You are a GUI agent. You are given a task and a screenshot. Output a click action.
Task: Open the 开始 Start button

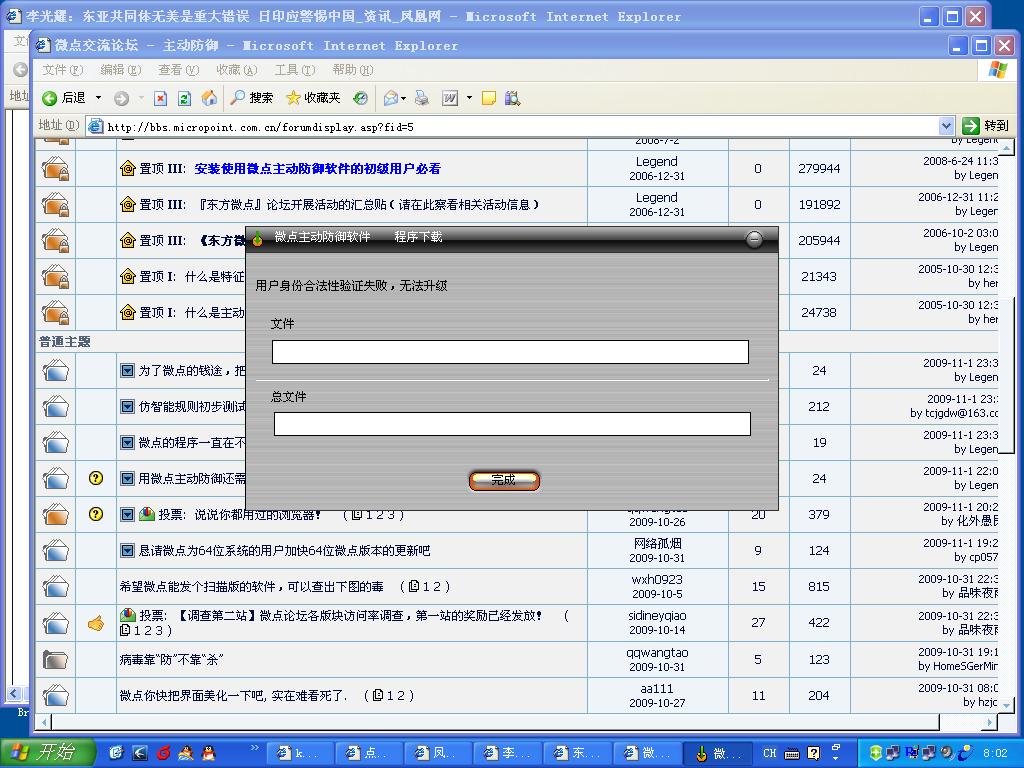coord(48,753)
